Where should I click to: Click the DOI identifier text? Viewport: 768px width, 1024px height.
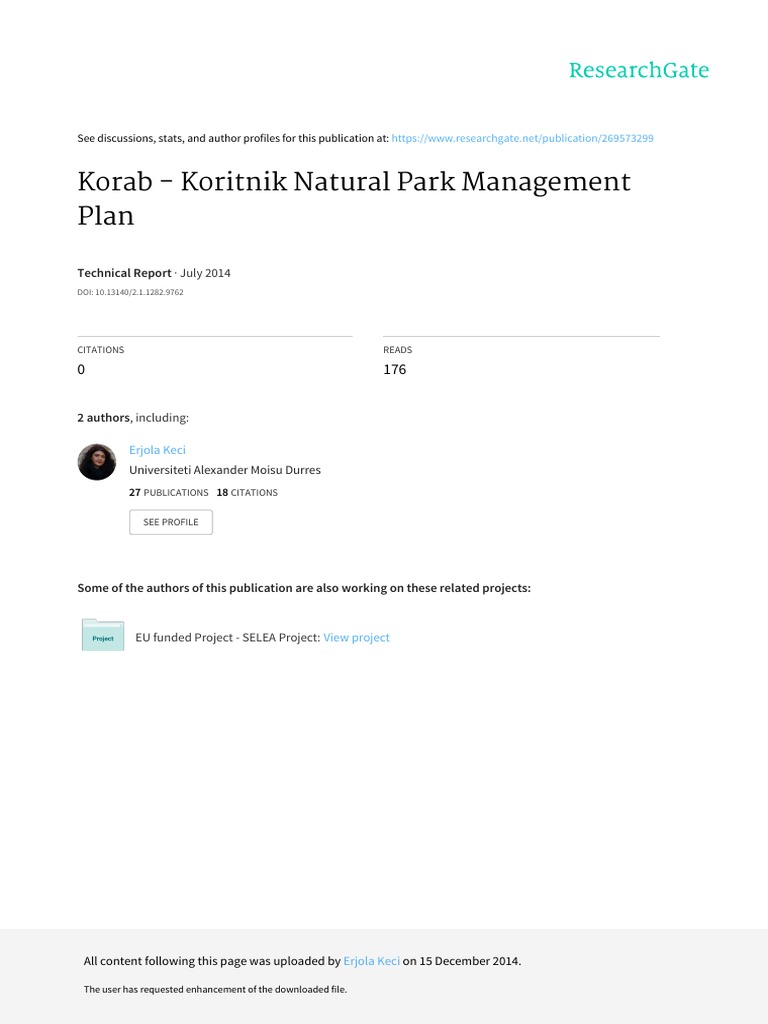[x=130, y=292]
